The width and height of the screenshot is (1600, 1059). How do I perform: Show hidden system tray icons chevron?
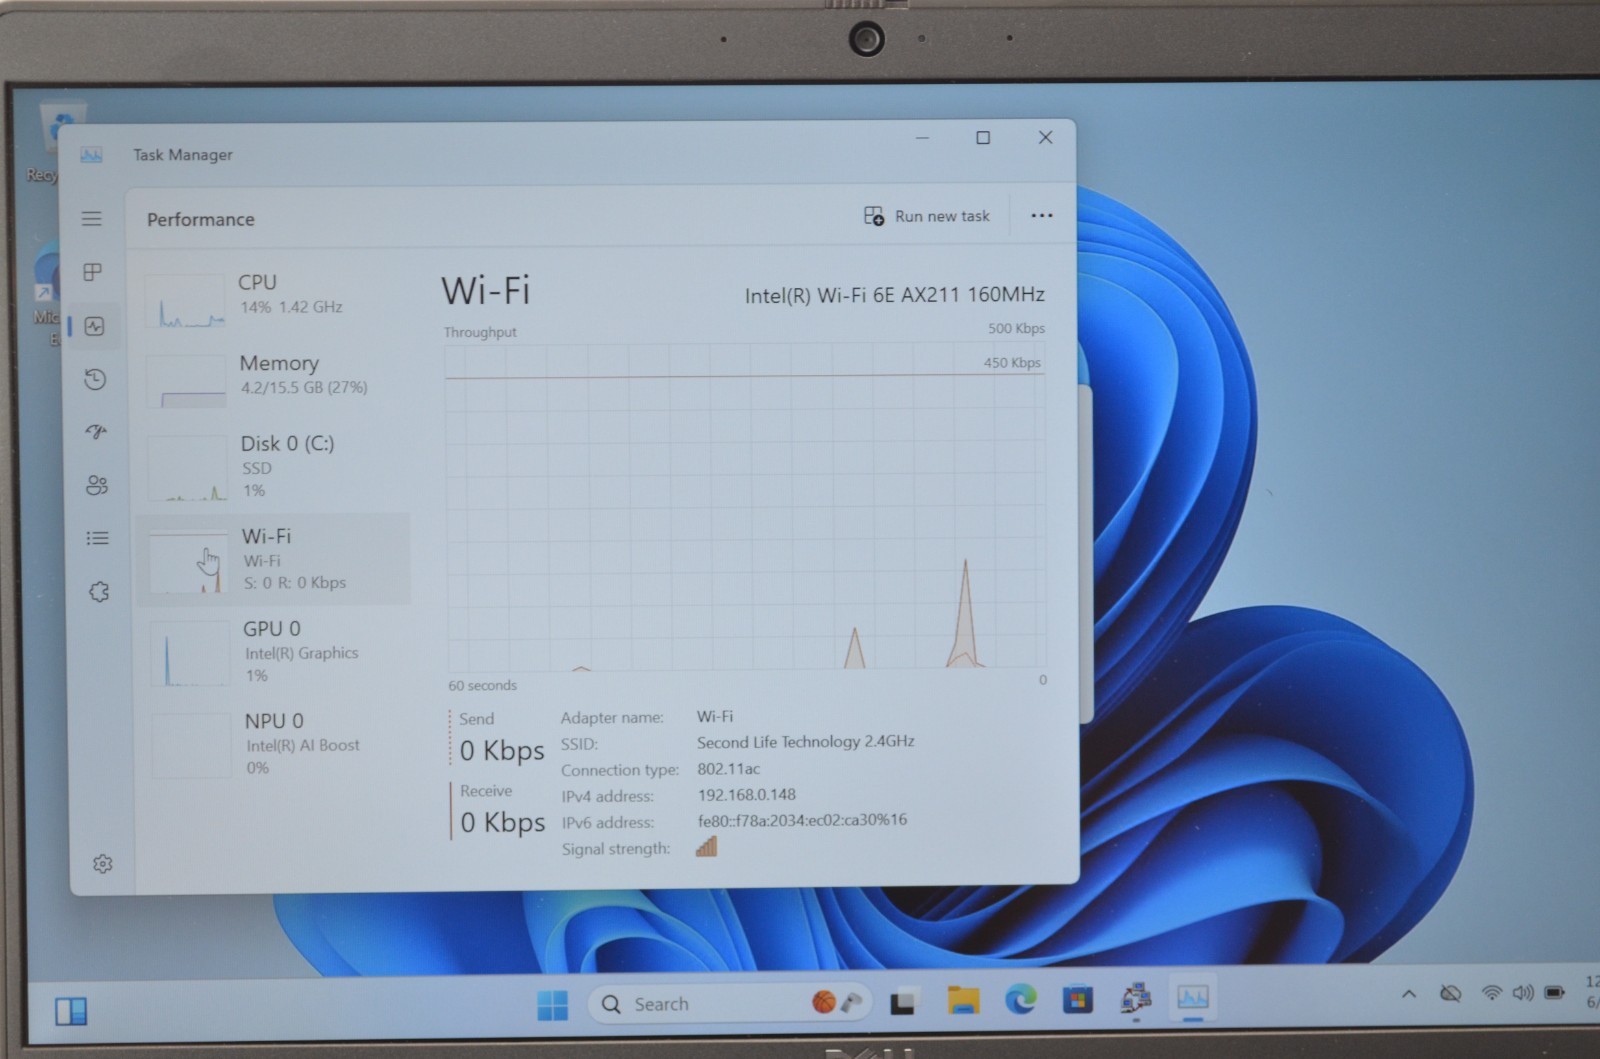(1408, 994)
